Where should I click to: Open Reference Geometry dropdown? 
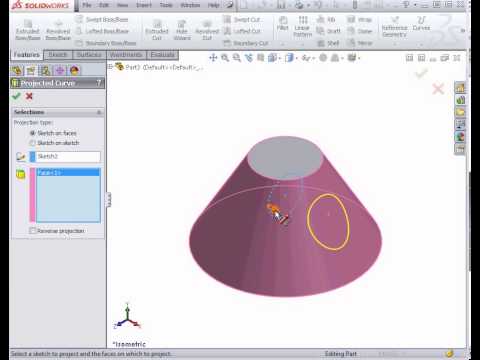[395, 44]
